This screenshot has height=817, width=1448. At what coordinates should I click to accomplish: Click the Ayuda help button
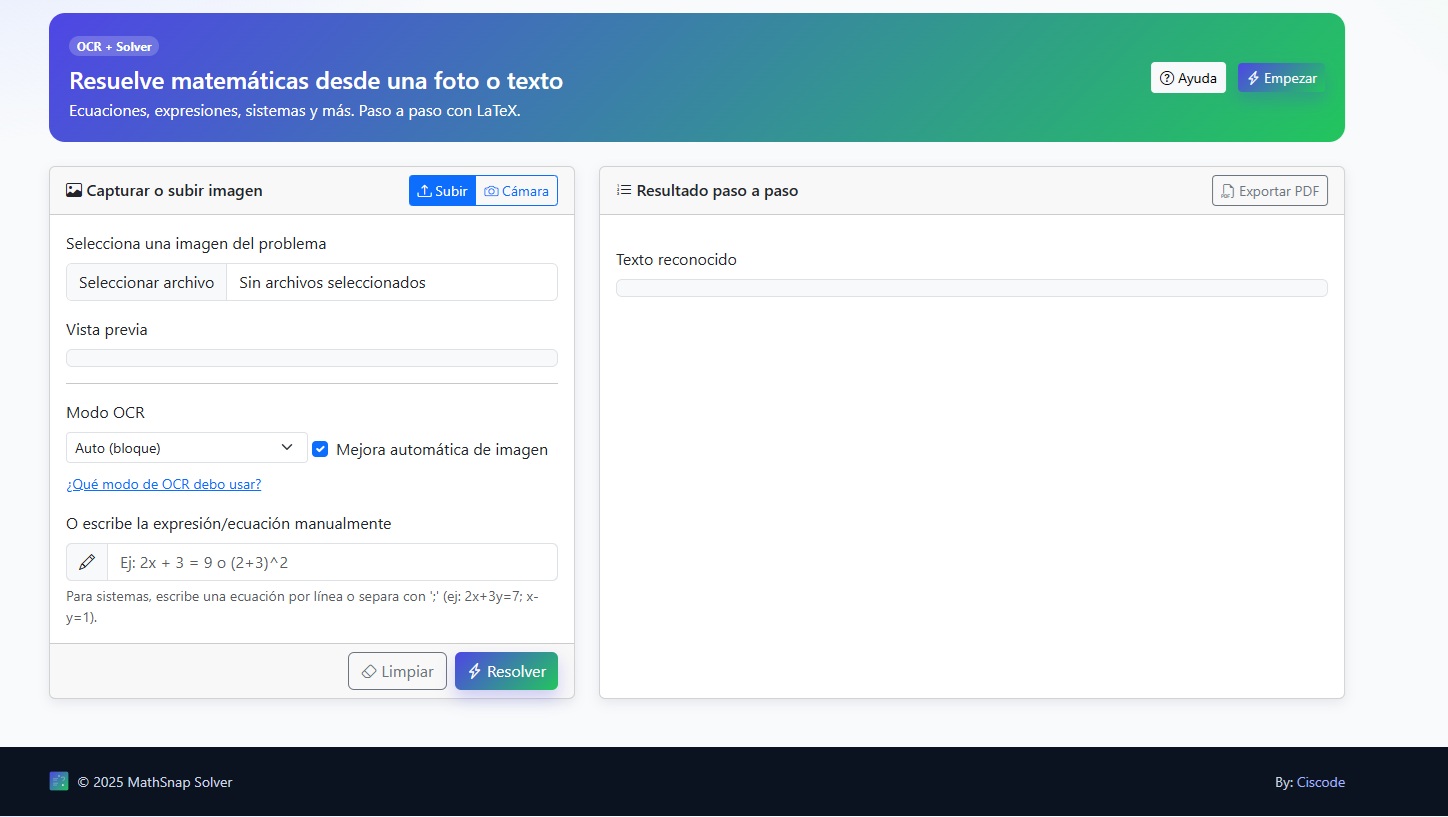(1188, 78)
